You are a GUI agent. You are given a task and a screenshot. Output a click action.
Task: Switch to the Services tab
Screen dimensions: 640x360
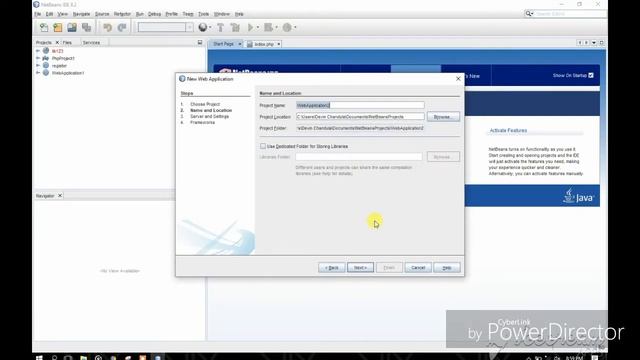click(91, 42)
